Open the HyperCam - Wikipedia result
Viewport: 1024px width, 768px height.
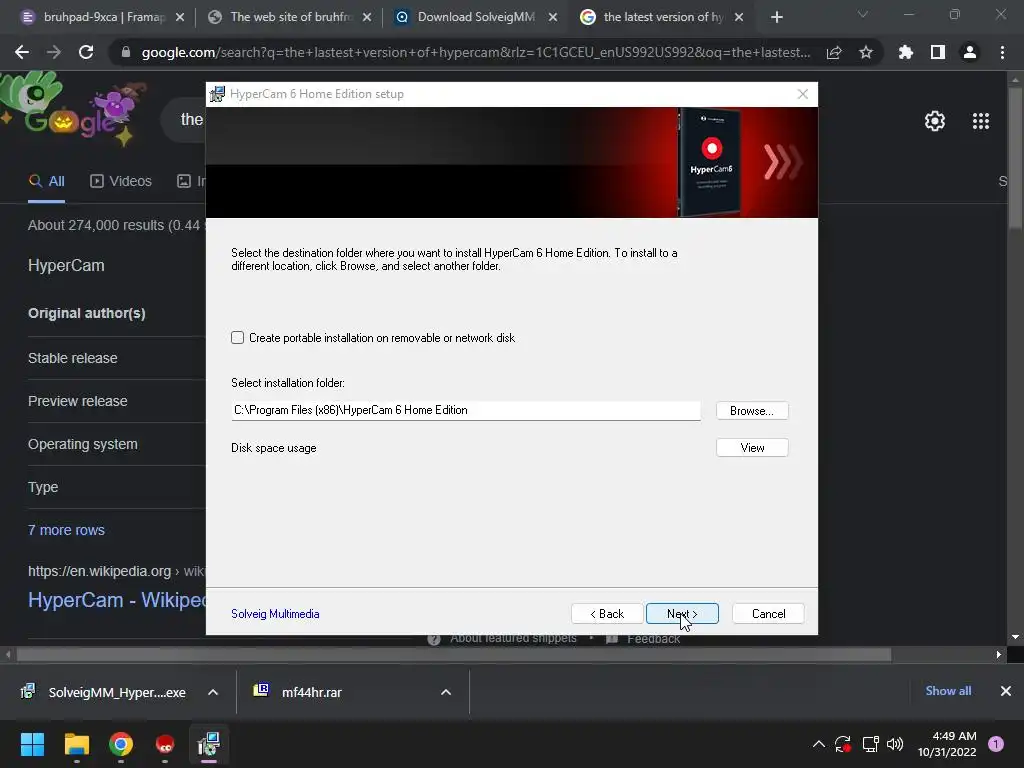[x=117, y=600]
